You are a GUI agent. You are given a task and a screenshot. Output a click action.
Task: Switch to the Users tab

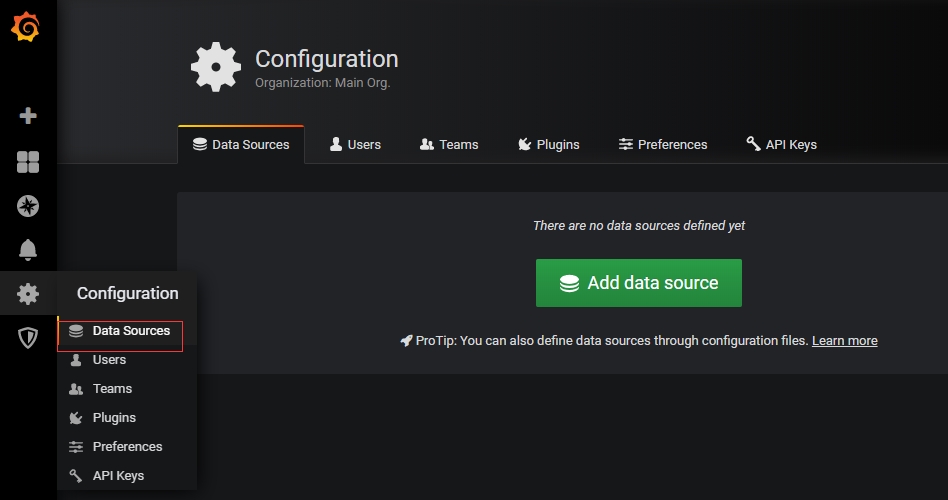coord(355,145)
